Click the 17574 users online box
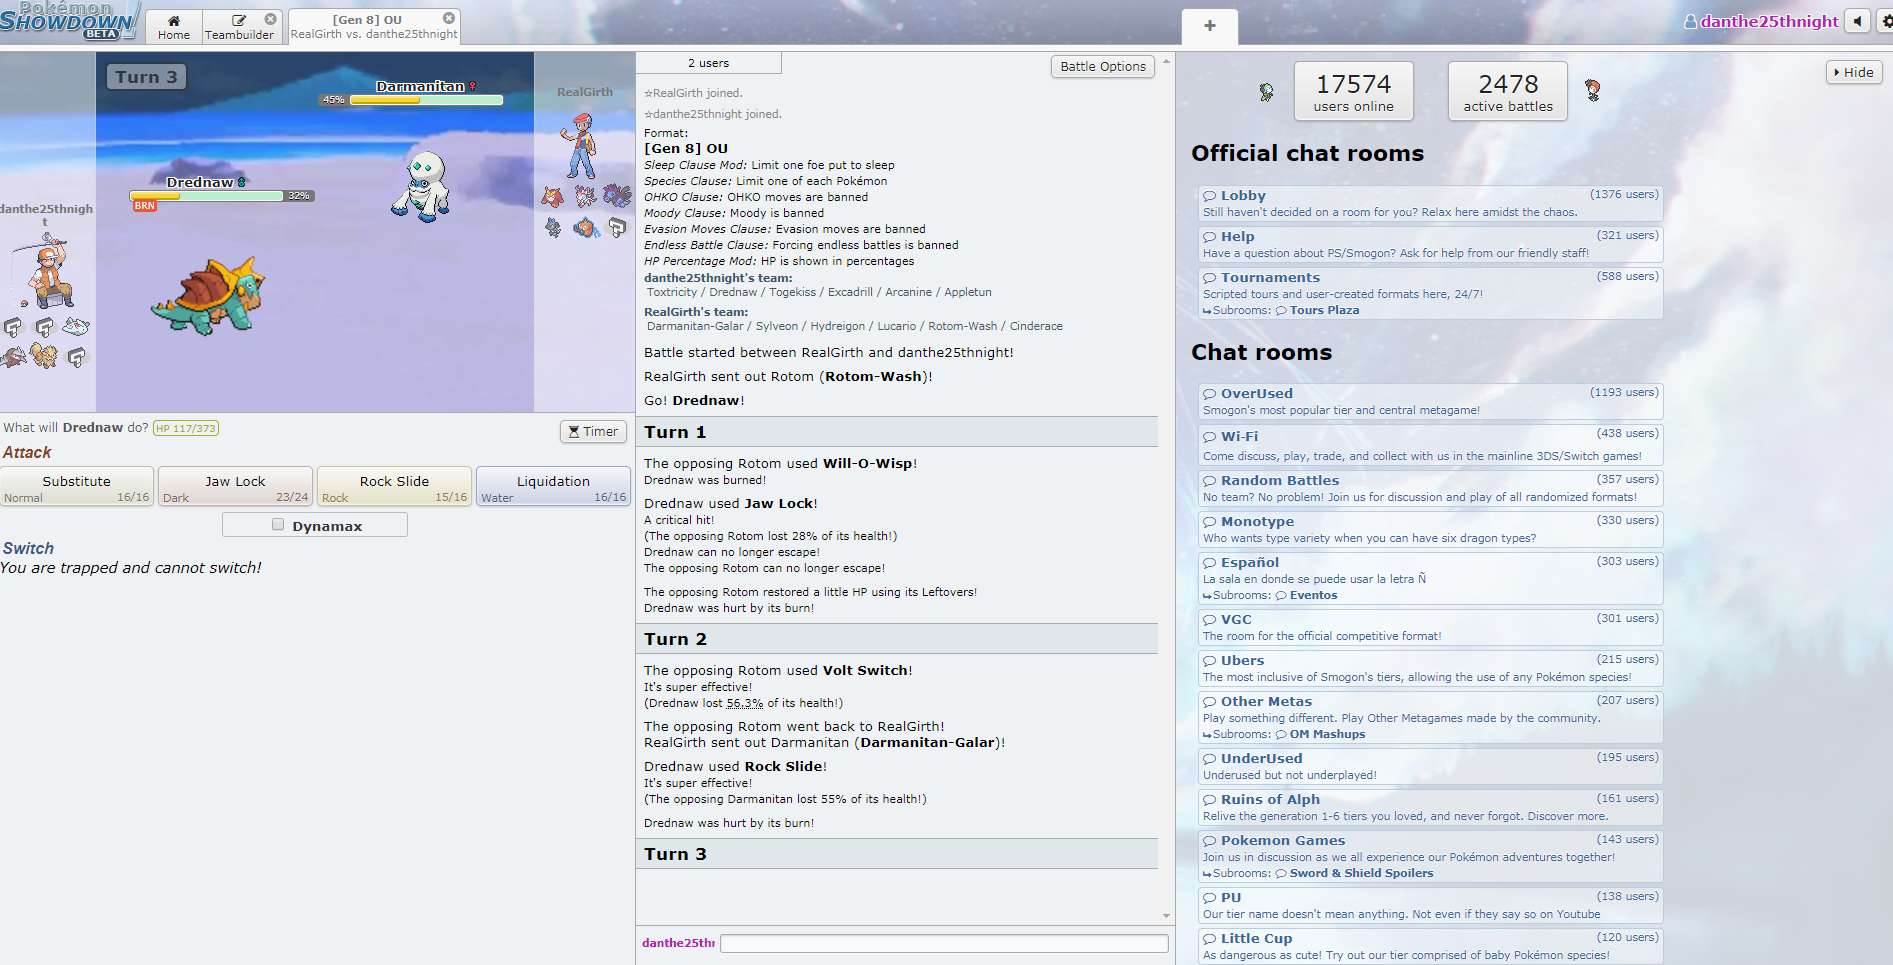This screenshot has width=1893, height=965. (1353, 91)
